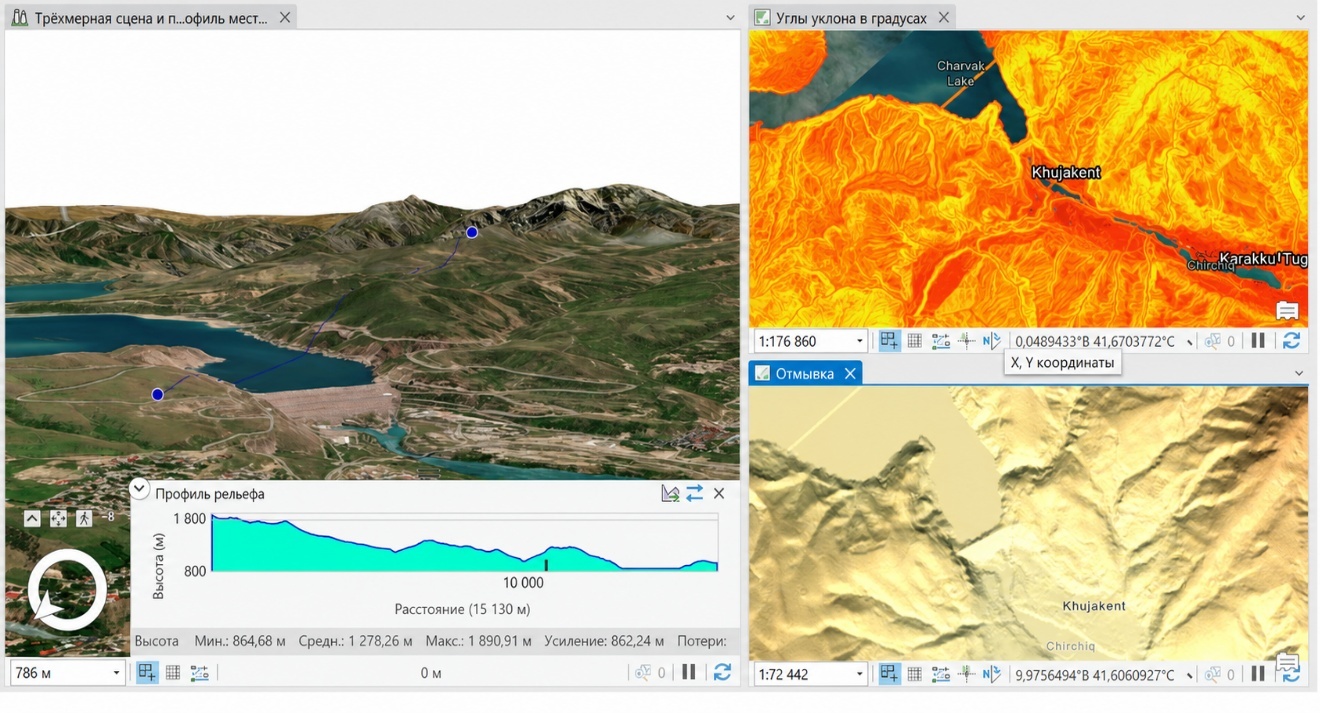Screen dimensions: 1320x713
Task: Pause drawing in the slope map
Action: pyautogui.click(x=1258, y=340)
